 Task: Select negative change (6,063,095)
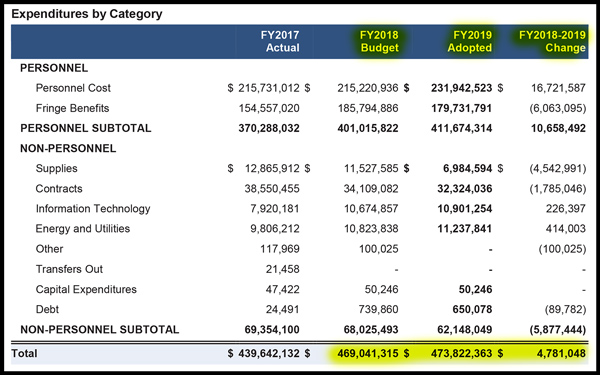click(558, 108)
